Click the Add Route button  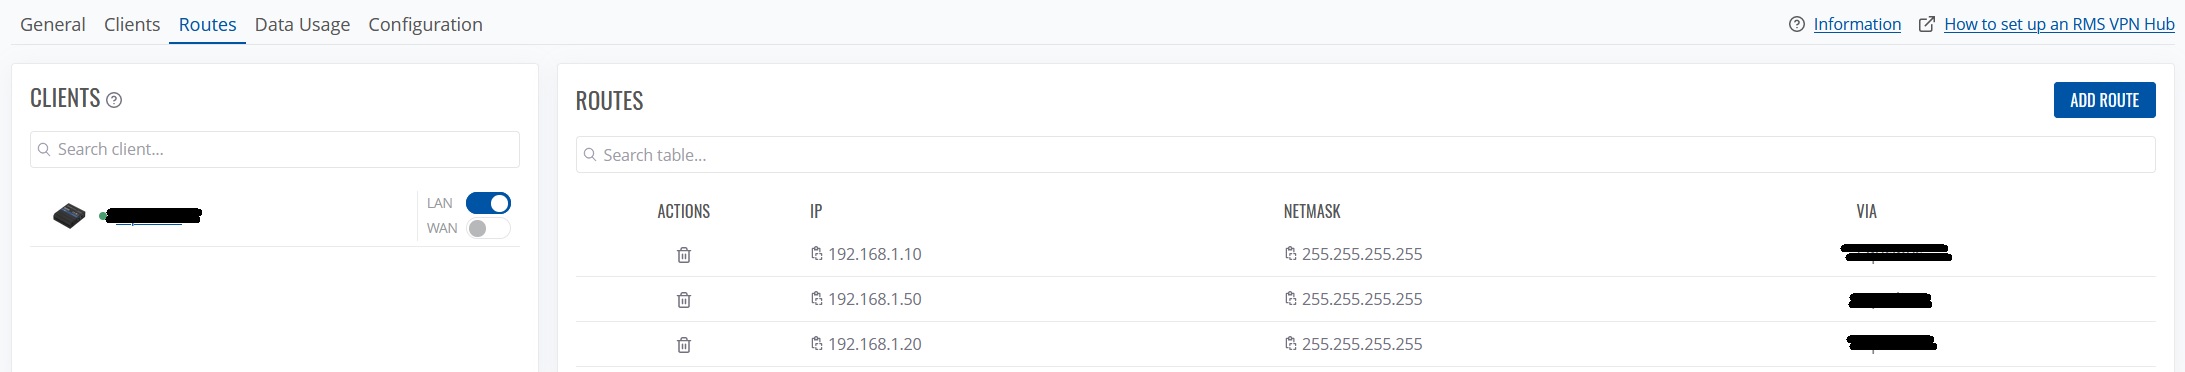[x=2104, y=100]
